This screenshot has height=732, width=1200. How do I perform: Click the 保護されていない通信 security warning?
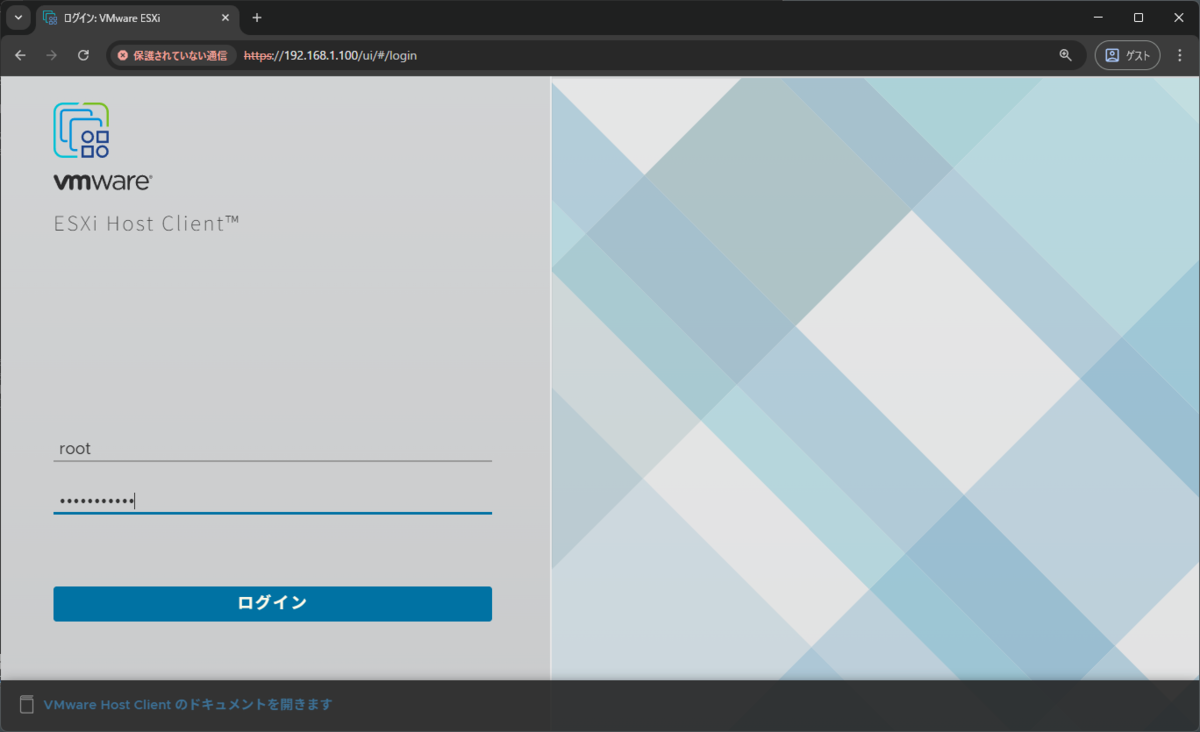[172, 55]
